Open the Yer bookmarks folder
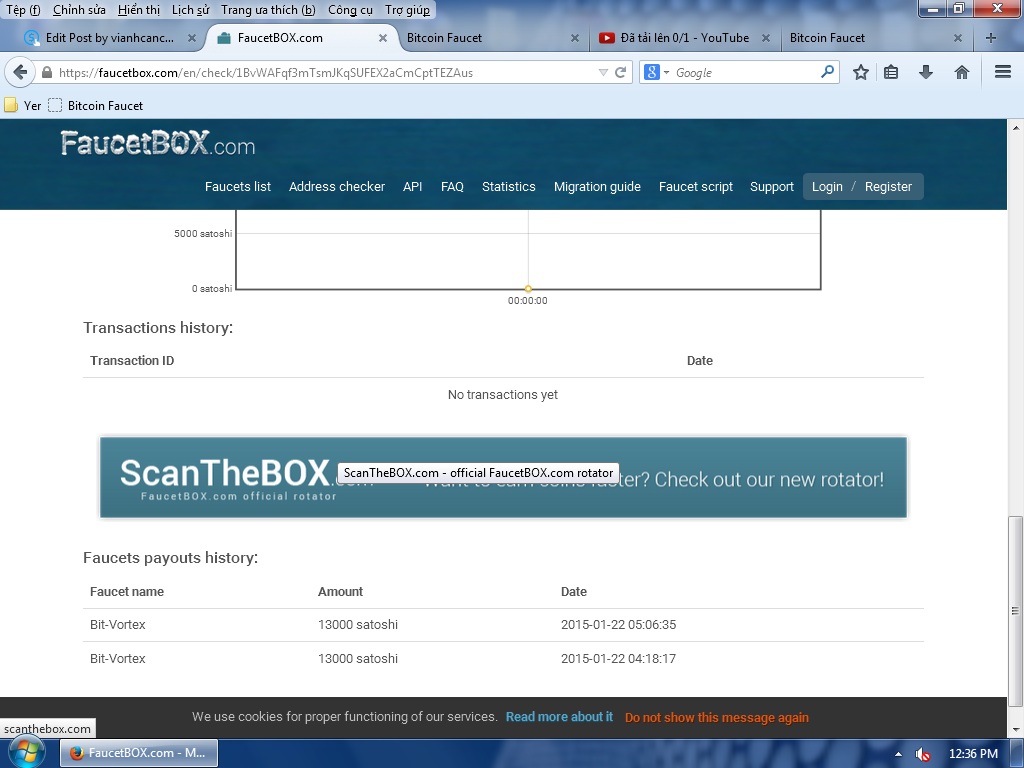 [x=23, y=105]
